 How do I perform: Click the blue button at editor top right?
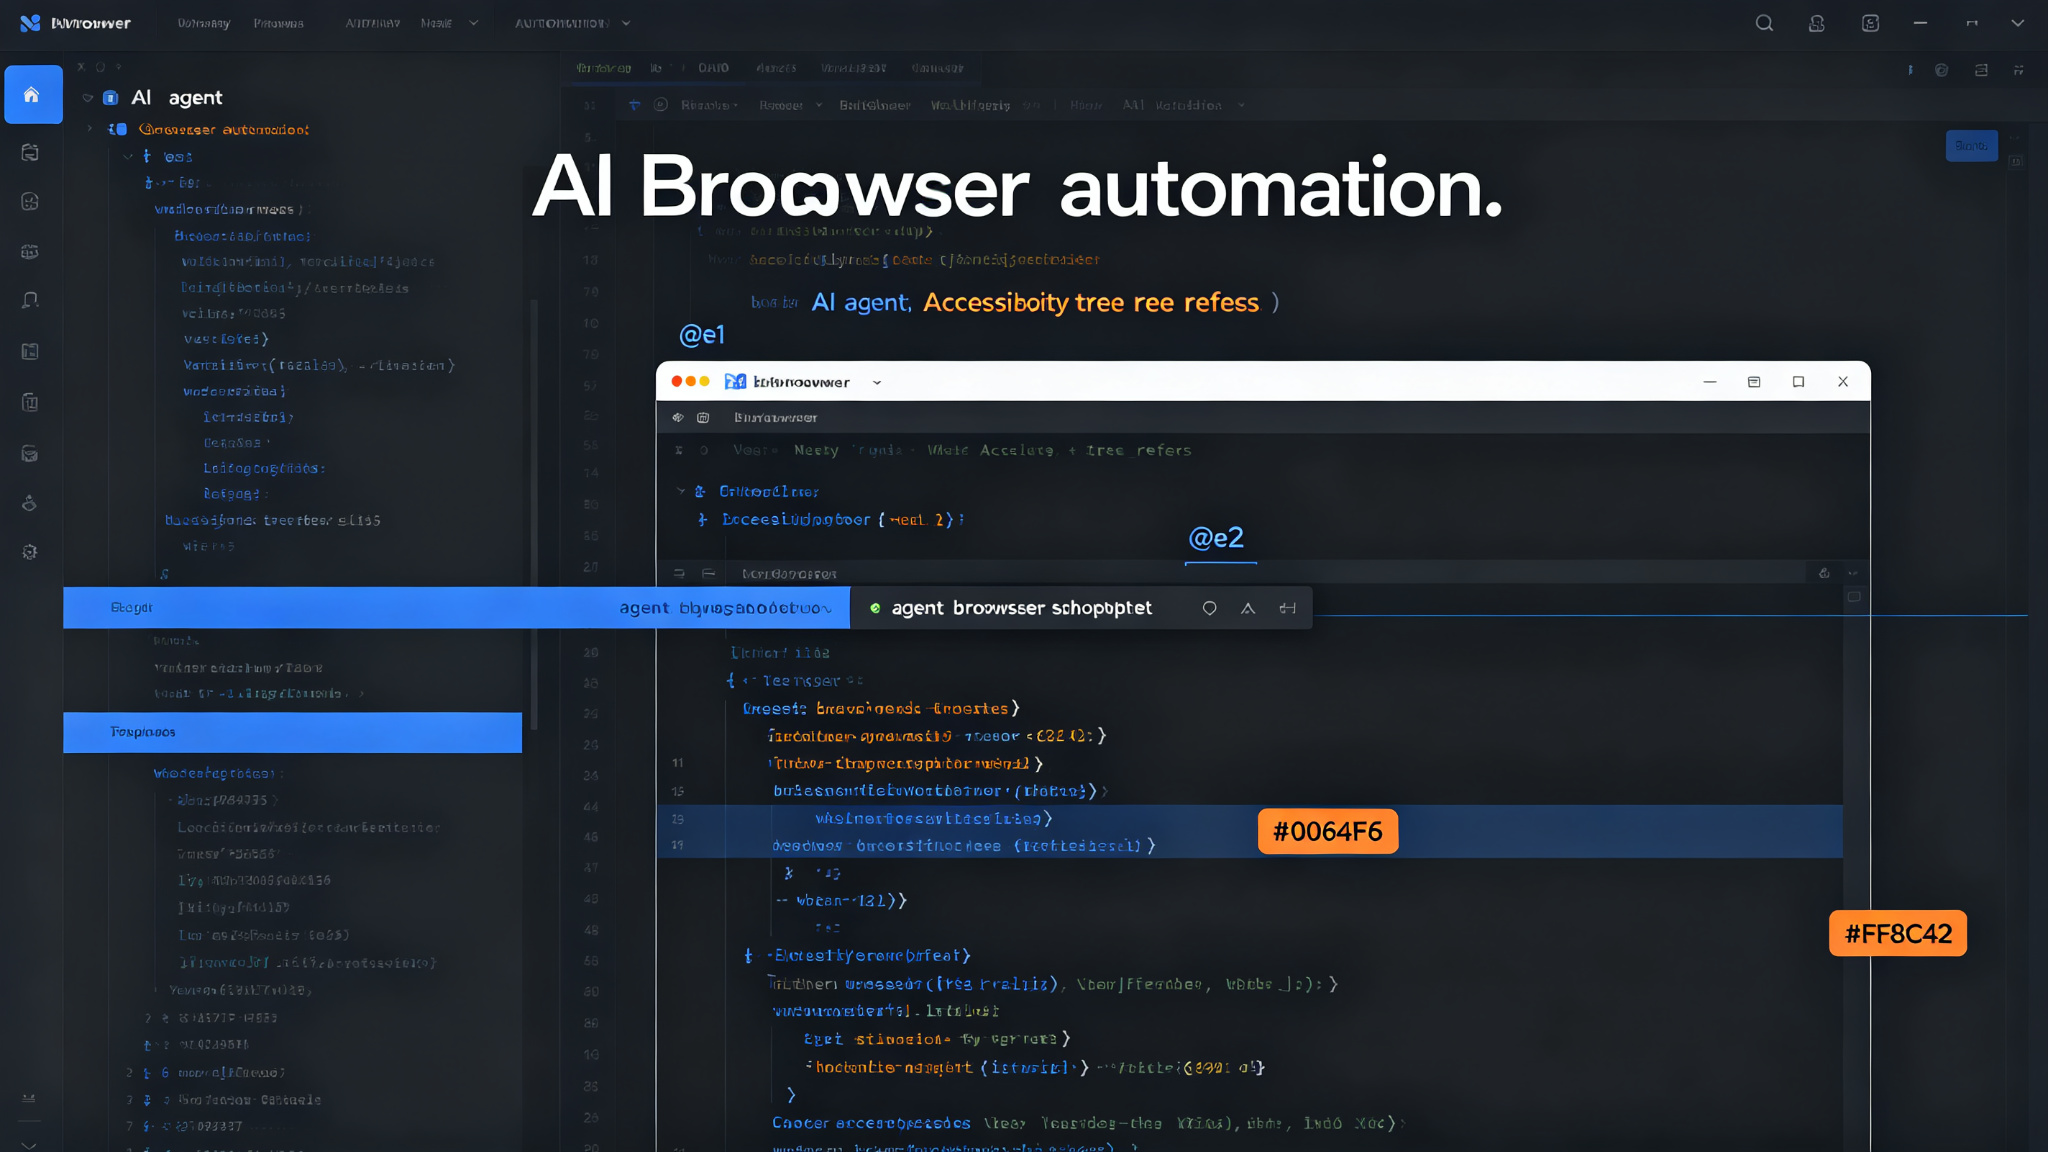tap(1971, 146)
